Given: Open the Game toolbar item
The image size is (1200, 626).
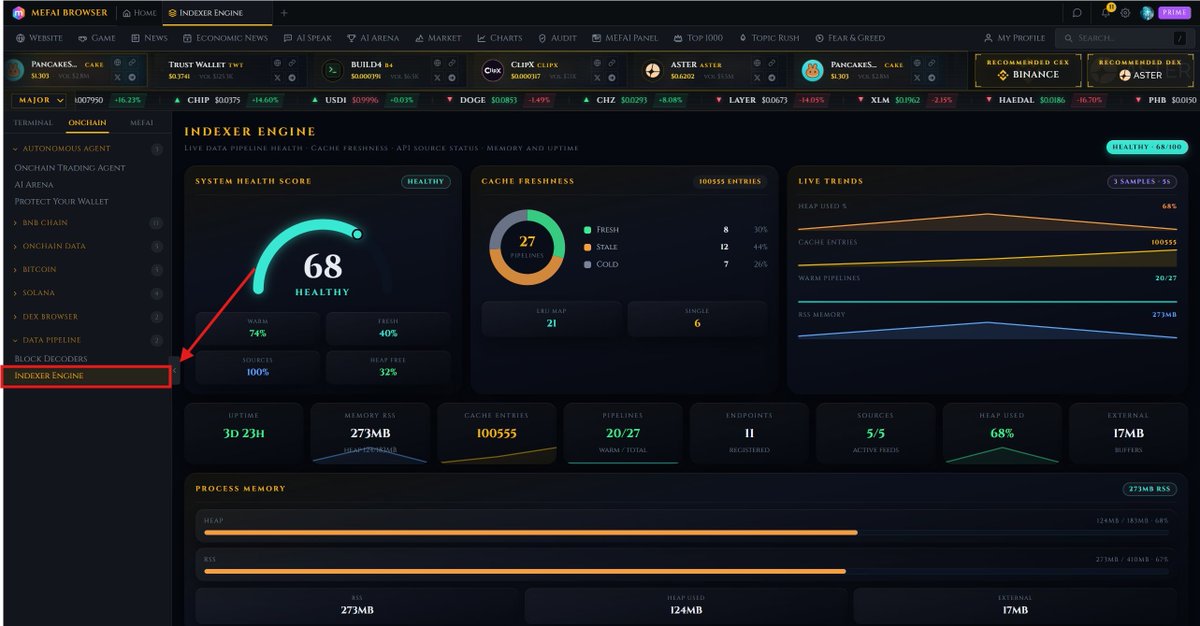Looking at the screenshot, I should [x=97, y=38].
